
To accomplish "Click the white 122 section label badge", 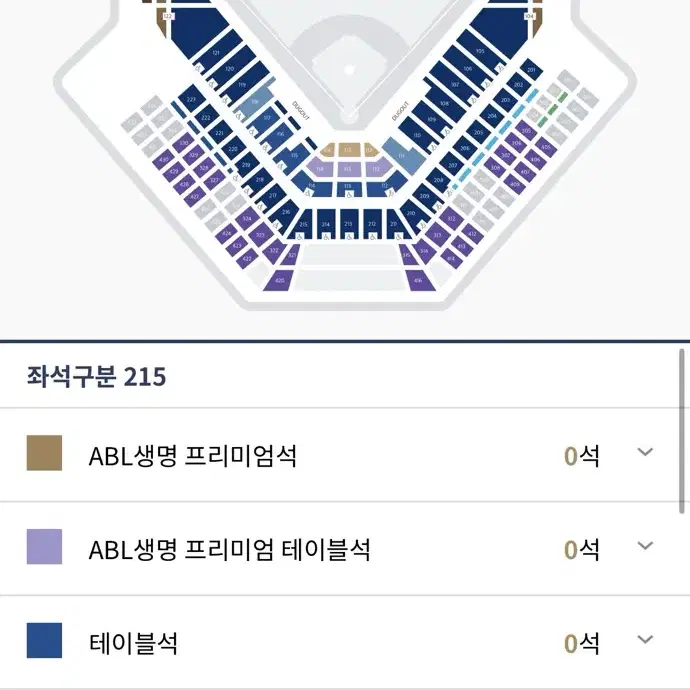I will [168, 16].
